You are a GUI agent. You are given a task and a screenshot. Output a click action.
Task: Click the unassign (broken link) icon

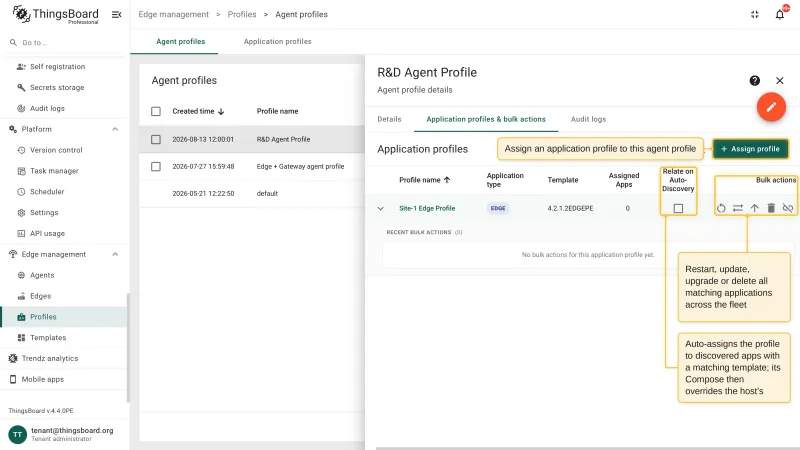788,208
